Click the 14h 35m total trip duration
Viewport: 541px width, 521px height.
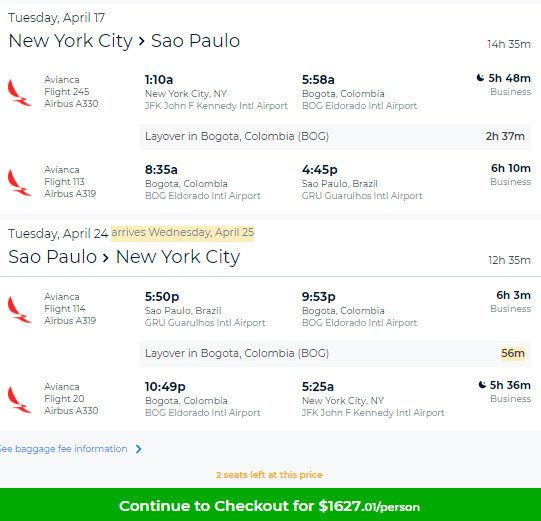pyautogui.click(x=509, y=44)
